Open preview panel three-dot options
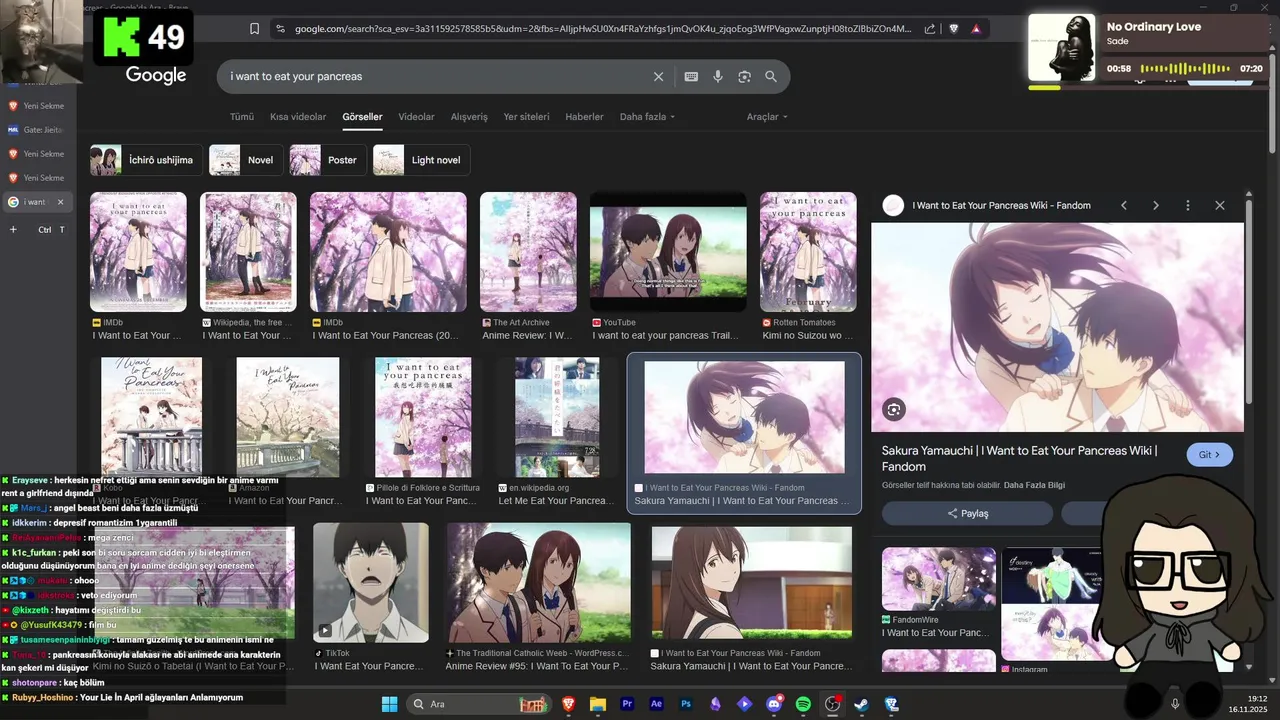This screenshot has width=1280, height=720. (x=1188, y=205)
